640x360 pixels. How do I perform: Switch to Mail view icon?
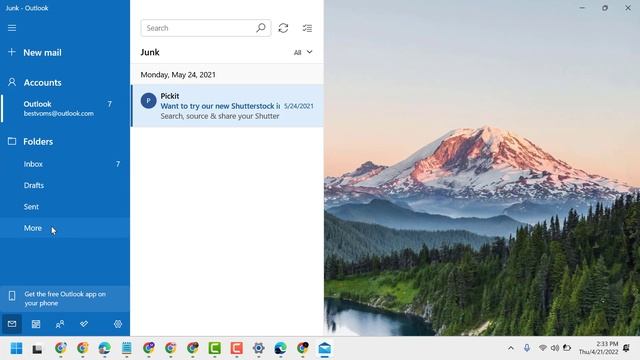pyautogui.click(x=12, y=324)
